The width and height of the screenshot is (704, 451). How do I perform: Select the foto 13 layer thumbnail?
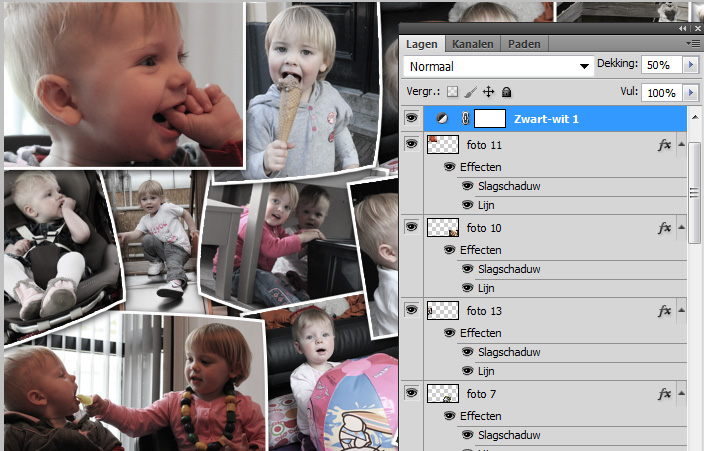click(x=443, y=311)
